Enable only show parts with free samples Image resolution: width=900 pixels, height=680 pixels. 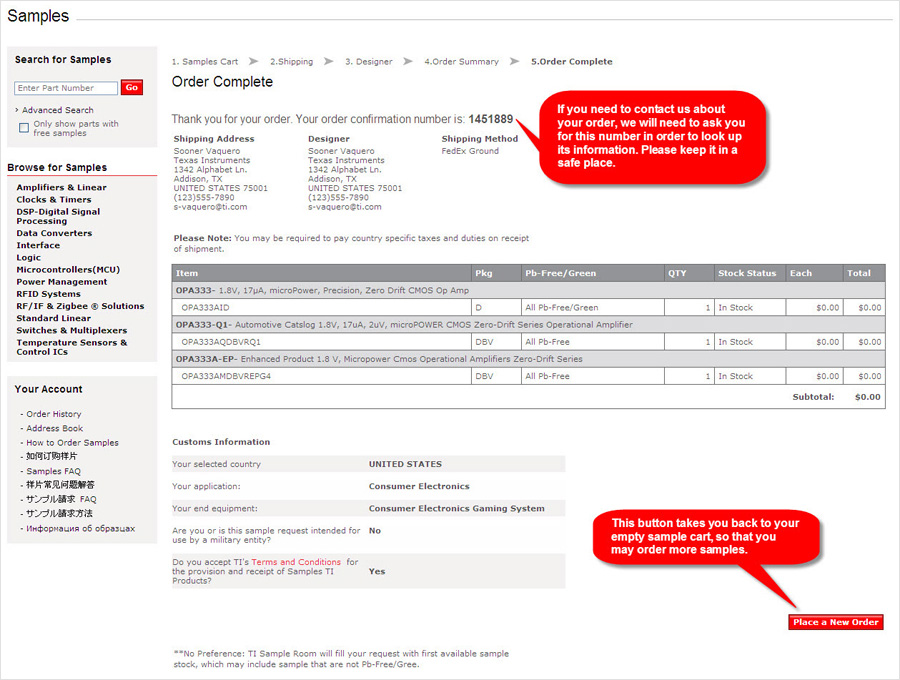(24, 128)
